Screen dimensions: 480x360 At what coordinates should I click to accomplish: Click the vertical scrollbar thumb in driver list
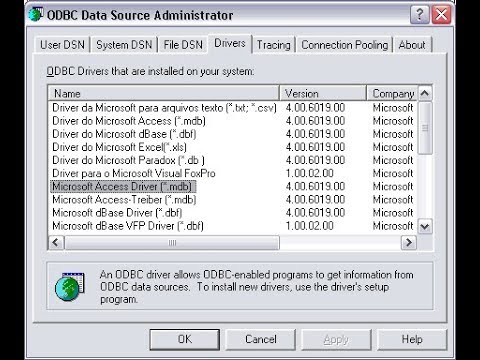click(x=425, y=128)
